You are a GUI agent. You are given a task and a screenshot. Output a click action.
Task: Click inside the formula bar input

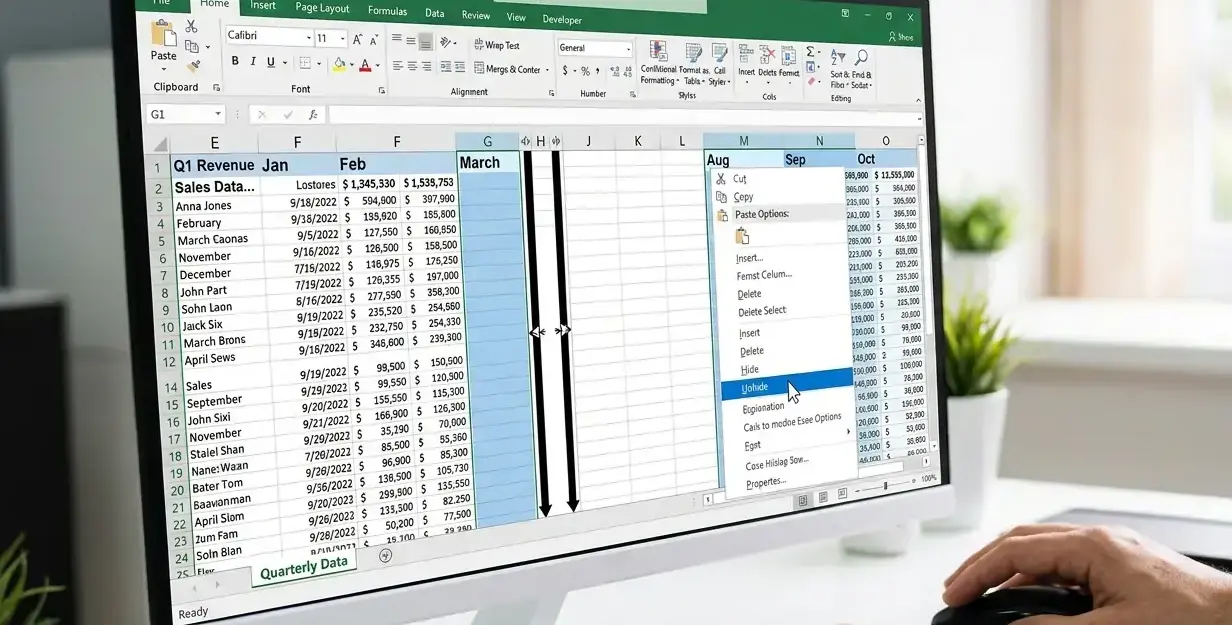click(623, 117)
